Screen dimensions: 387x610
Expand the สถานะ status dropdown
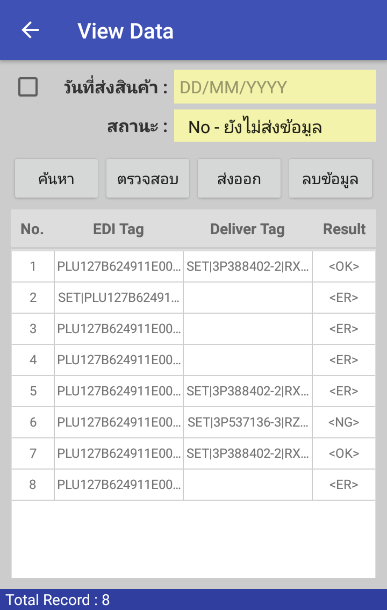[x=275, y=126]
